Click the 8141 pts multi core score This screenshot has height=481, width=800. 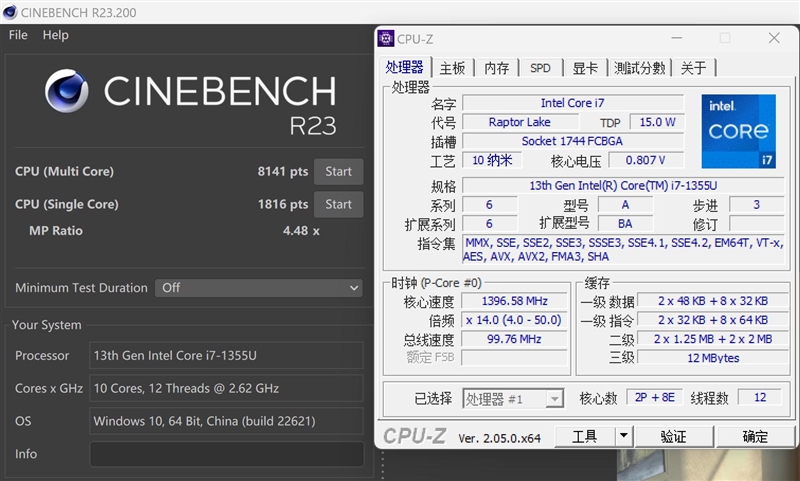point(283,171)
